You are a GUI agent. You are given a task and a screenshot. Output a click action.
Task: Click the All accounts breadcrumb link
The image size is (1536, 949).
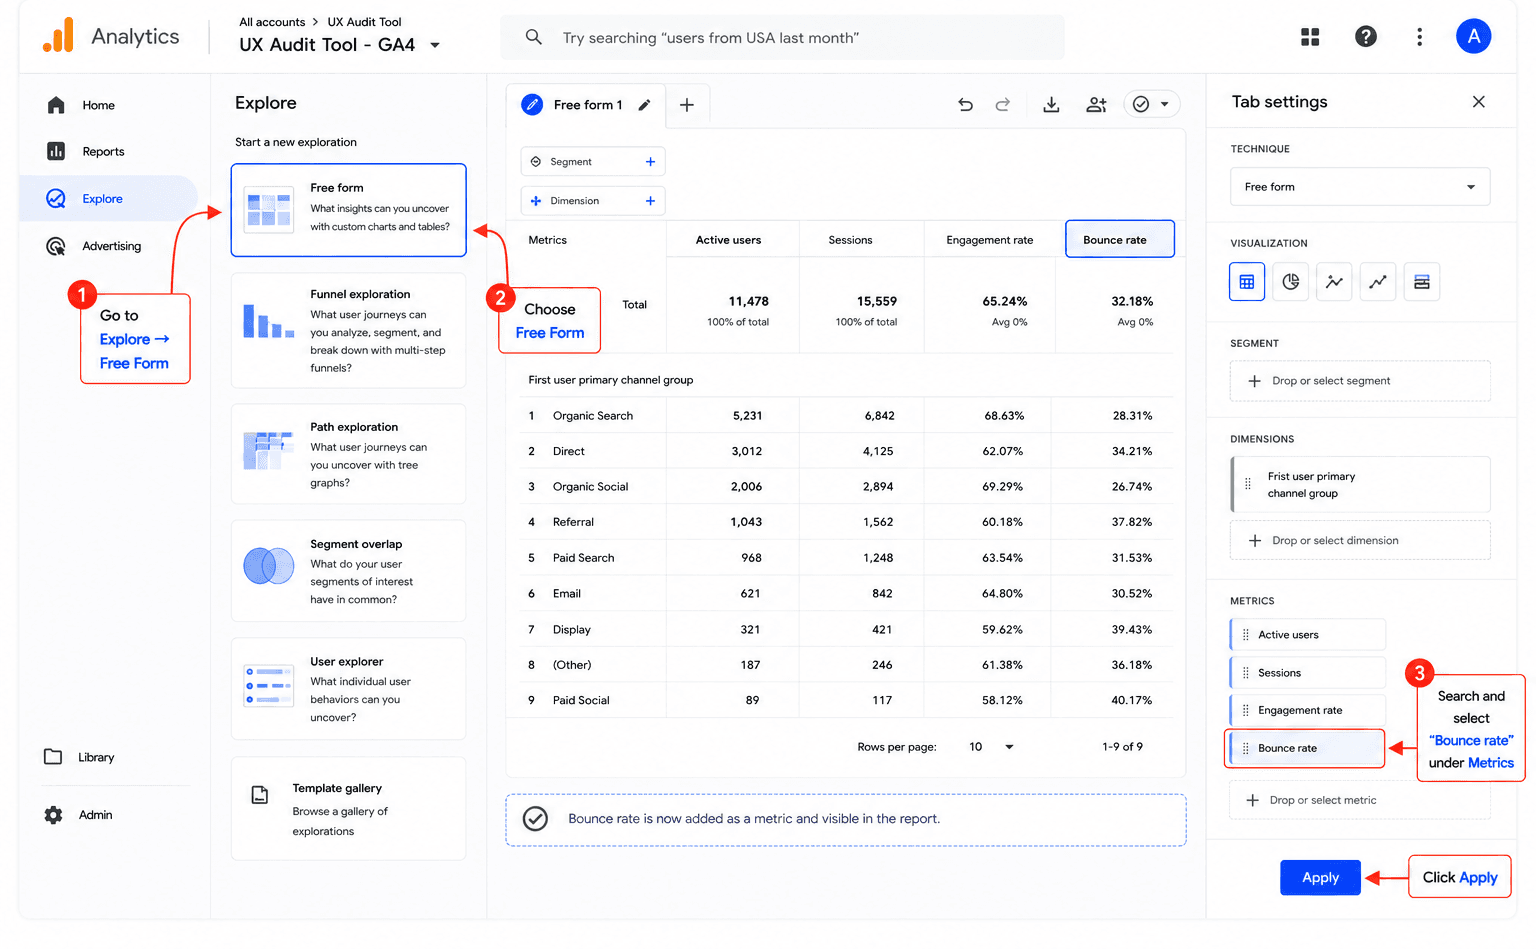[272, 22]
